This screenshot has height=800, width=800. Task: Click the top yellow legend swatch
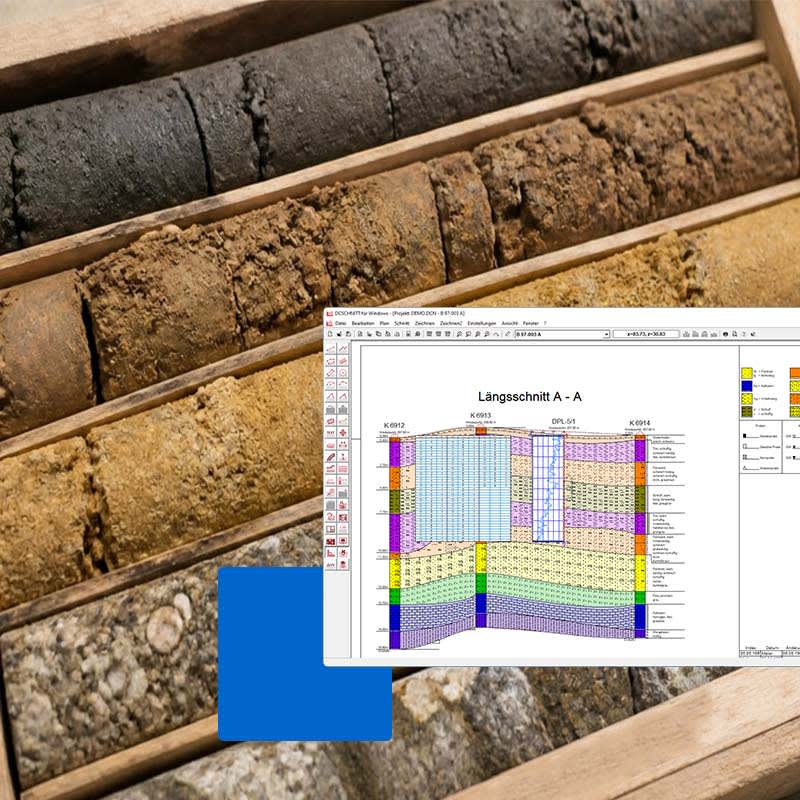click(x=747, y=373)
